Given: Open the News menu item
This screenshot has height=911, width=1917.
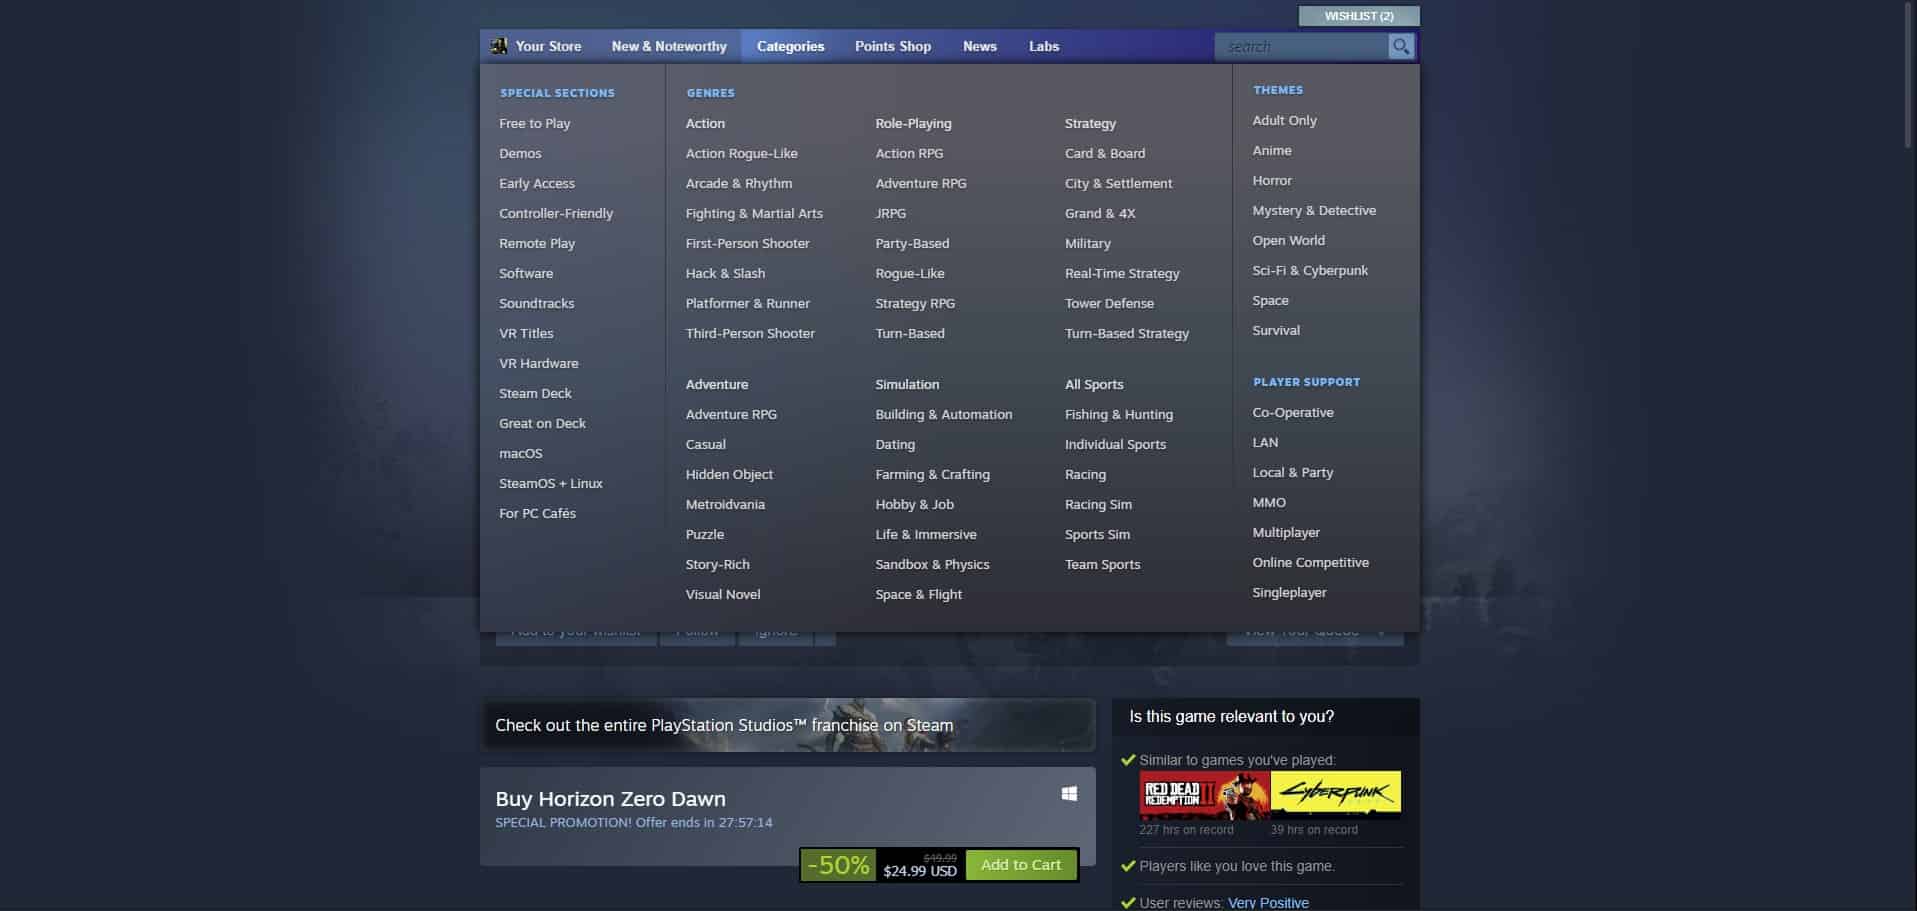Looking at the screenshot, I should [x=979, y=46].
